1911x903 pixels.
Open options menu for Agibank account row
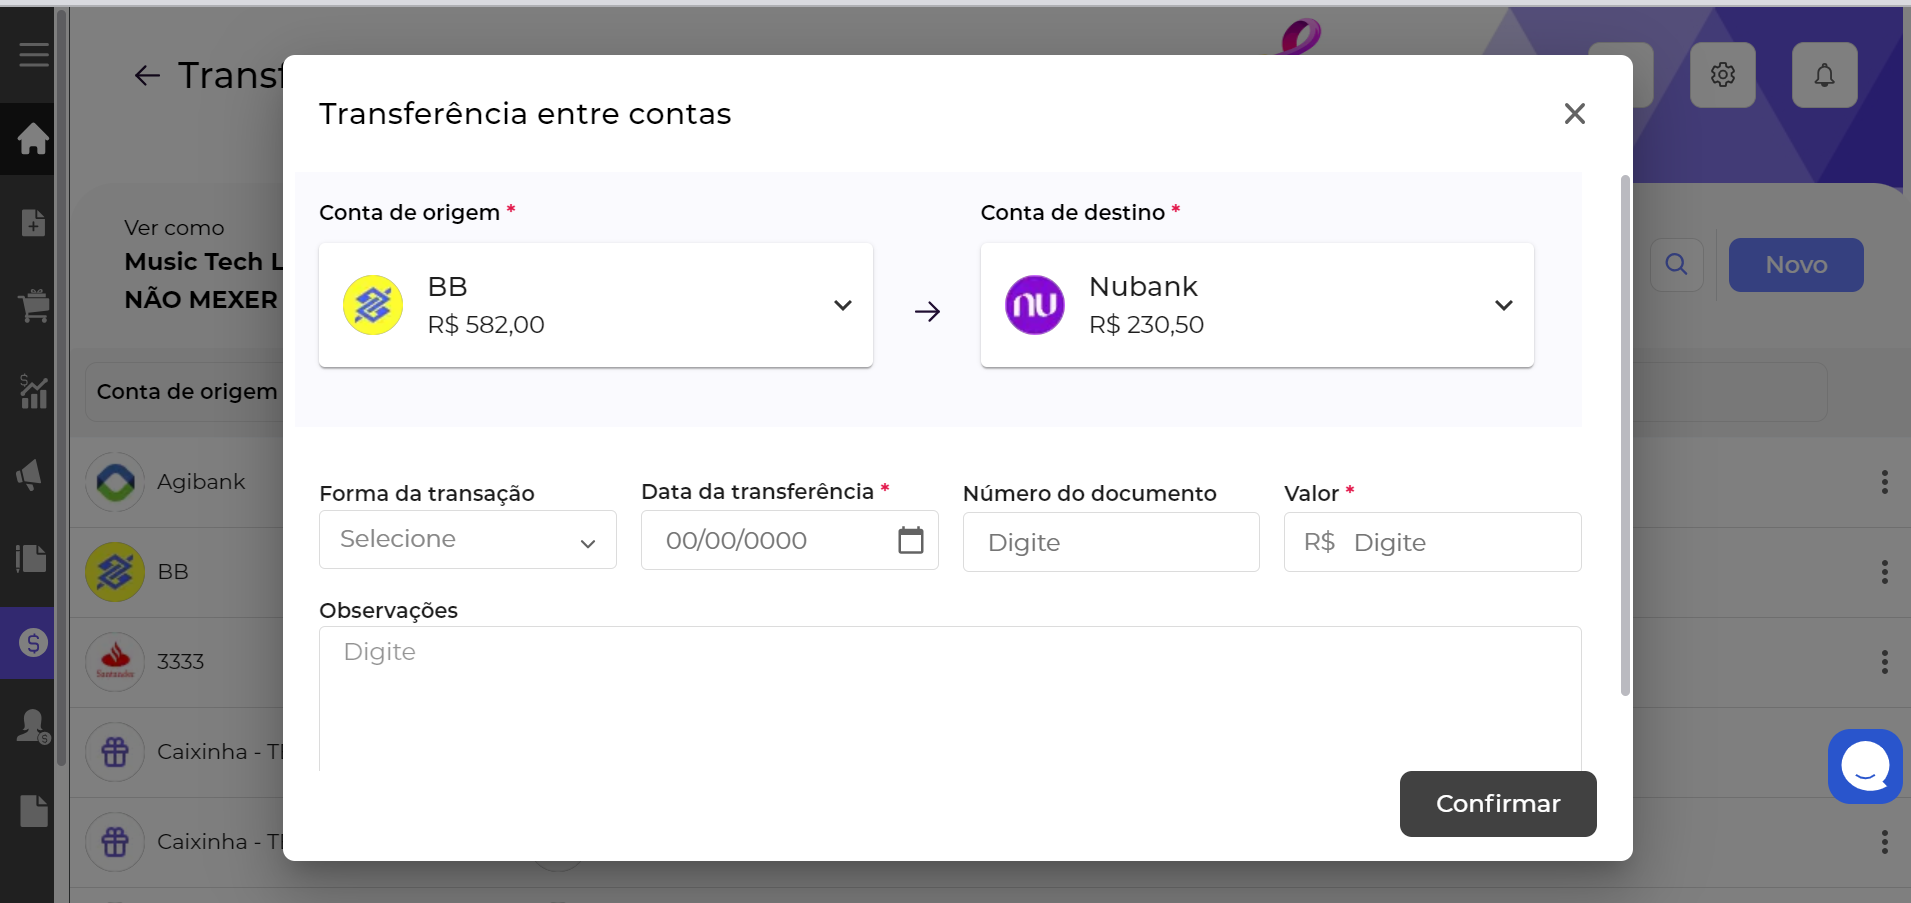click(x=1884, y=482)
